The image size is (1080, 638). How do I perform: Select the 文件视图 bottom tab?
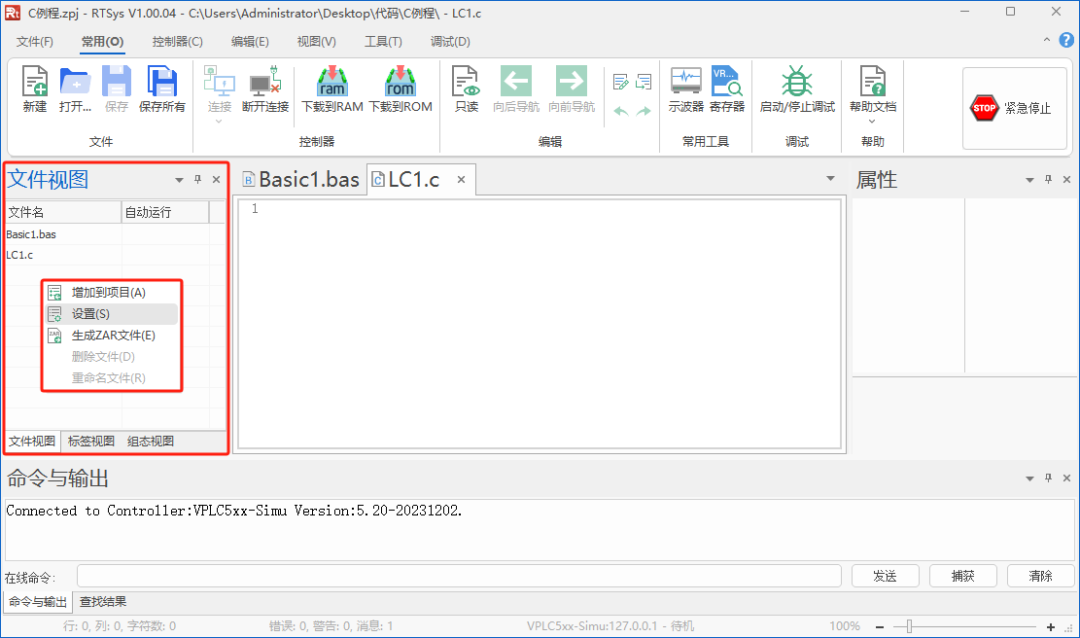(32, 441)
